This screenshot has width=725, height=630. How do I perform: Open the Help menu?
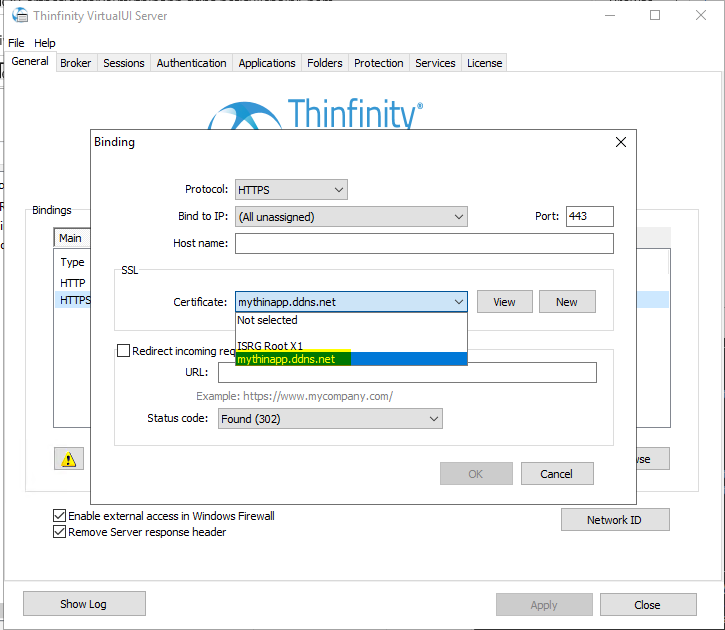point(44,43)
